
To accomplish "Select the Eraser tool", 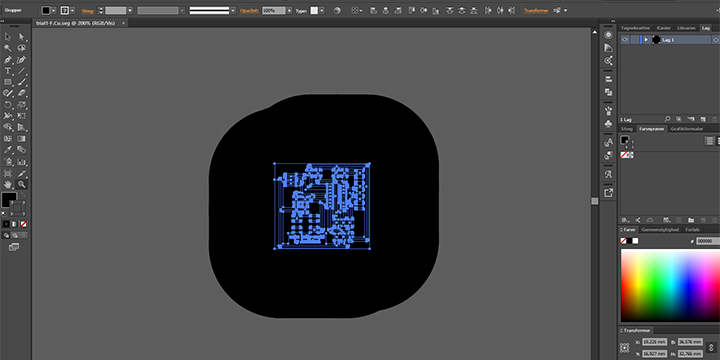I will pos(22,93).
